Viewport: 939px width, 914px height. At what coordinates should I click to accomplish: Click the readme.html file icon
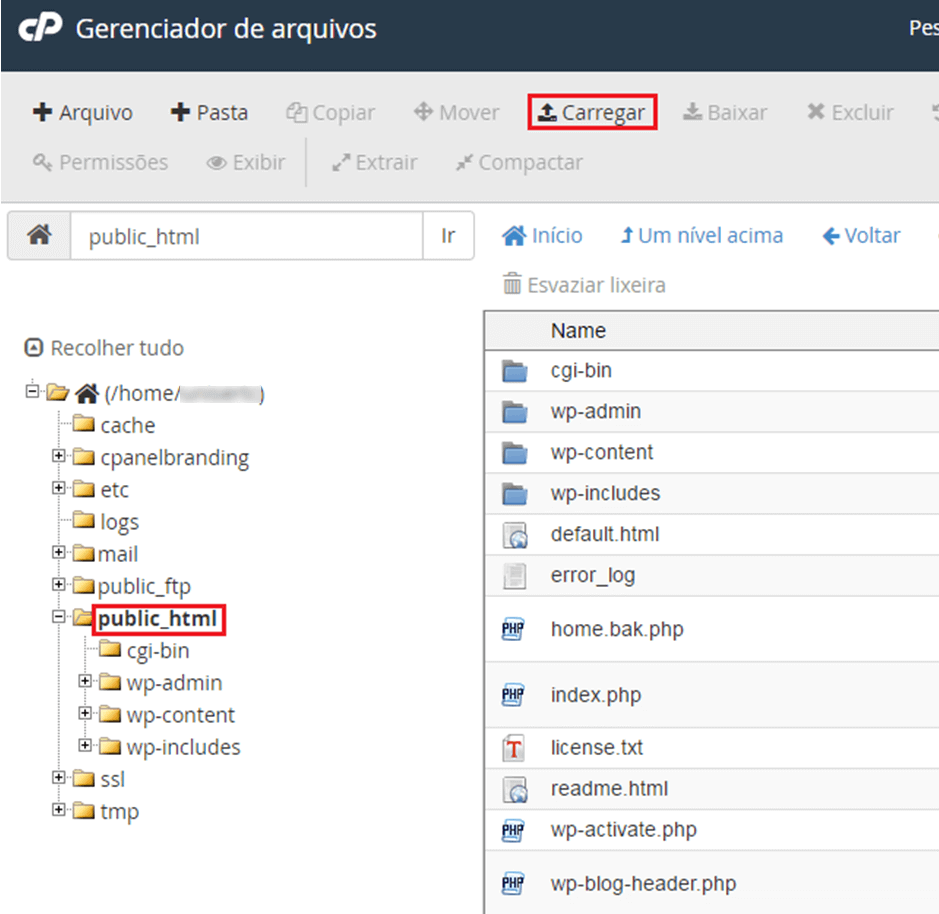click(x=515, y=789)
